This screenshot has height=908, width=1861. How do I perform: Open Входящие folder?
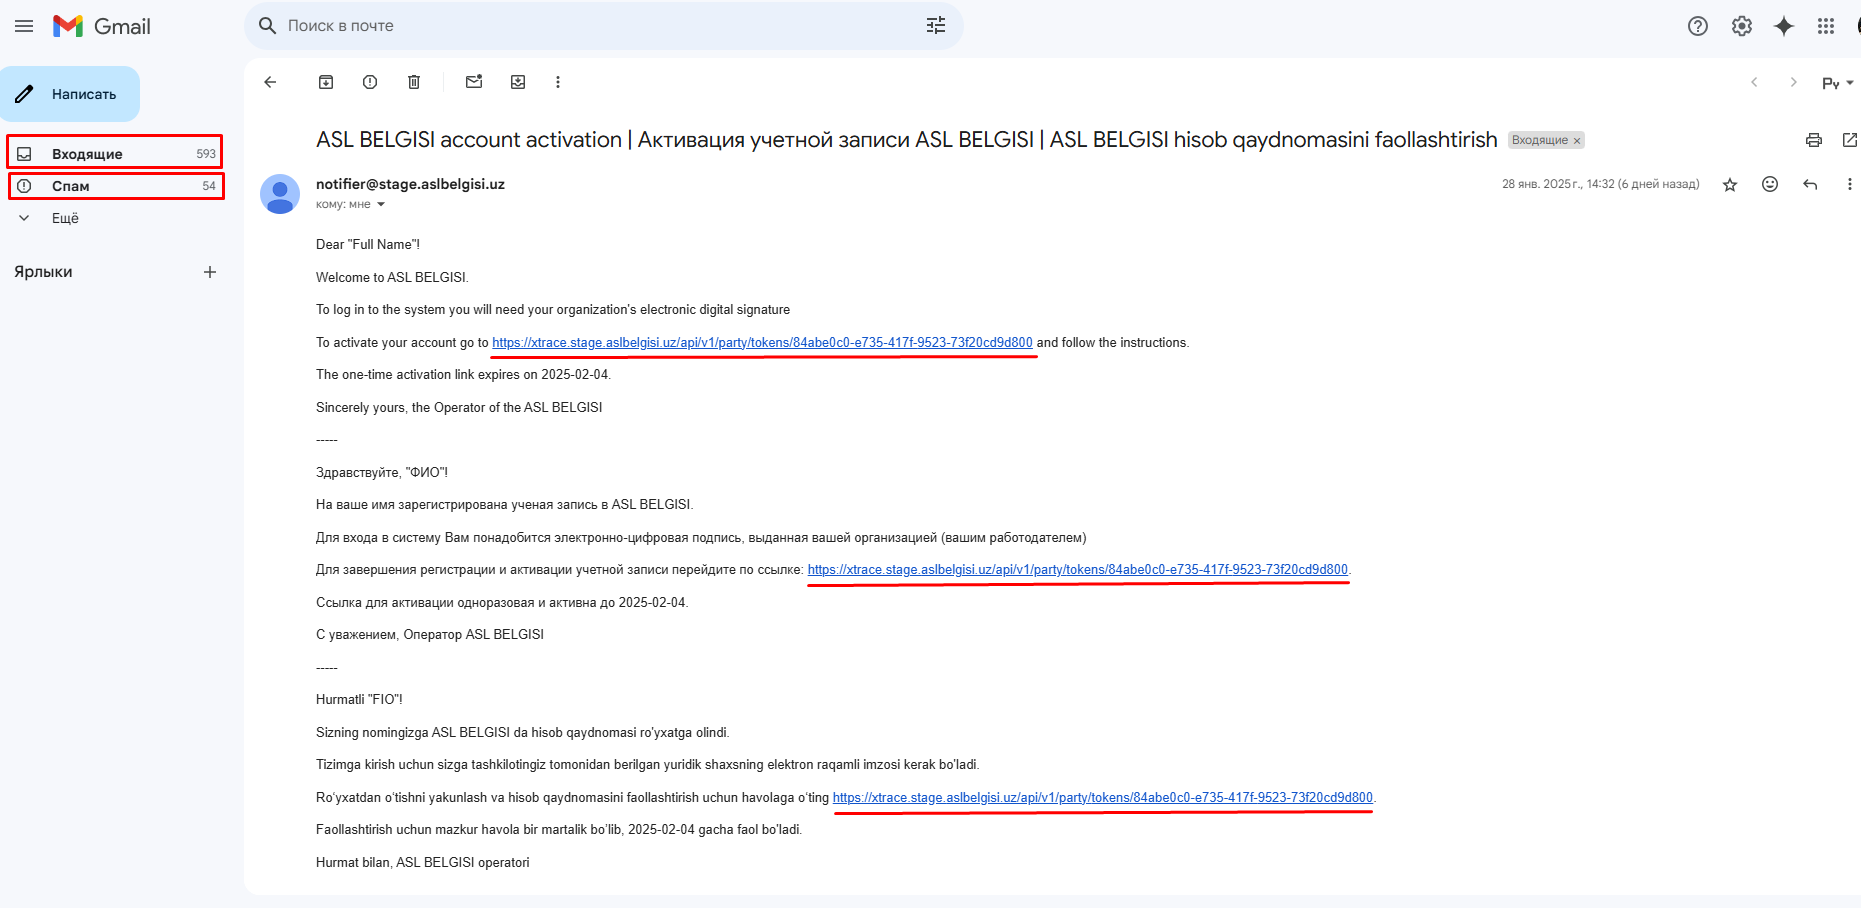tap(115, 153)
